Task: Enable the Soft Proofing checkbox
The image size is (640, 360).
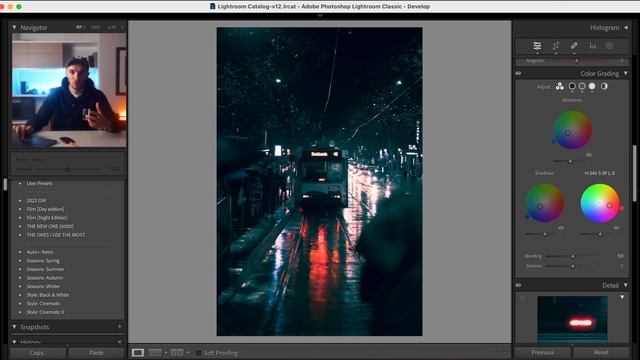Action: 198,353
